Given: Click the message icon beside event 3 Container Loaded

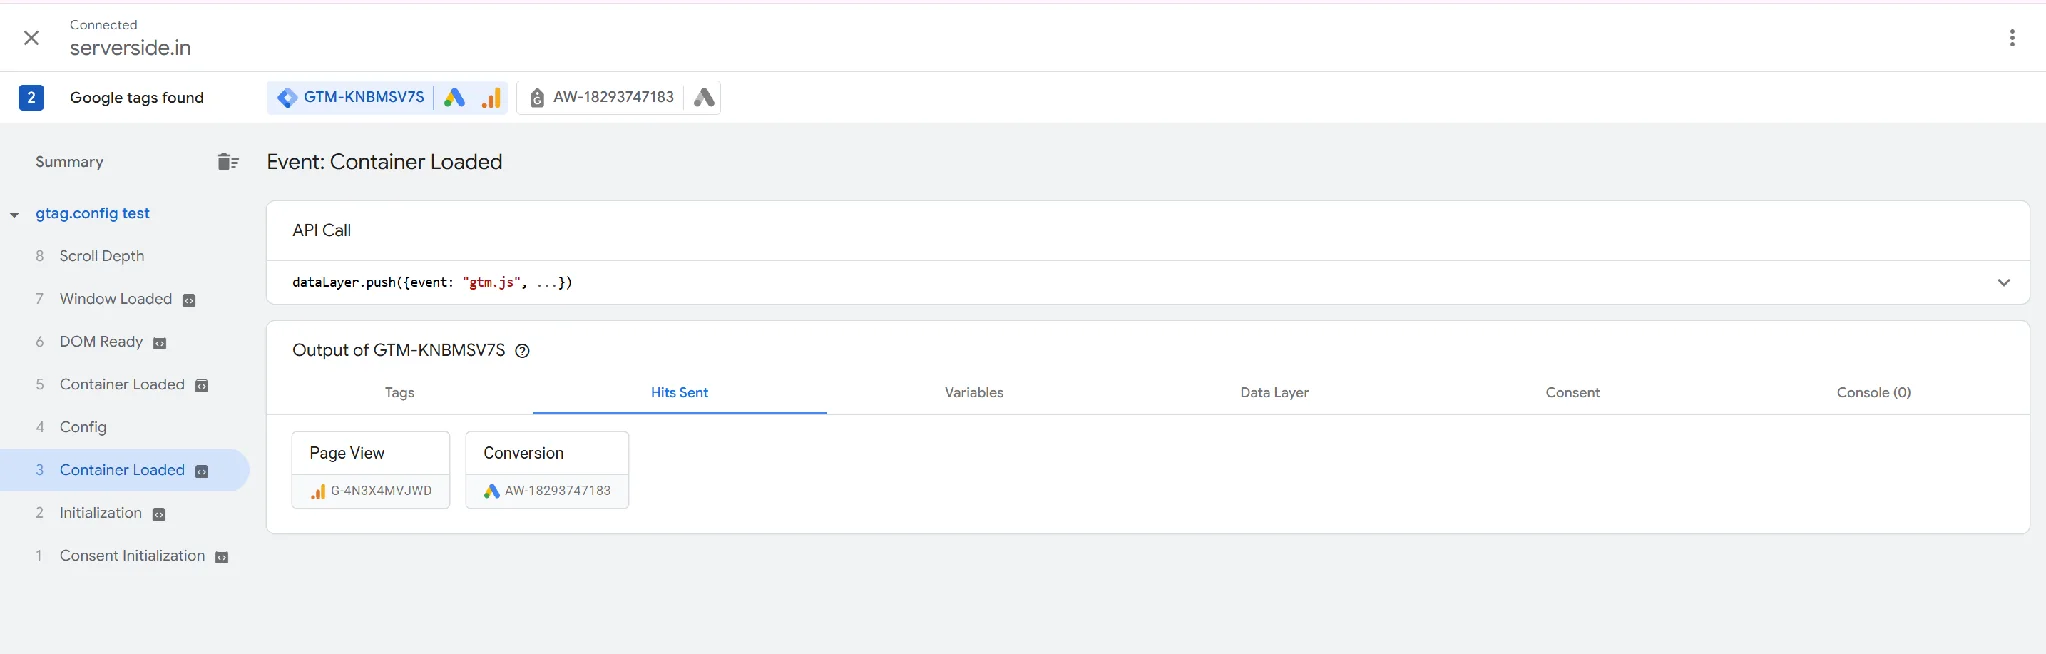Looking at the screenshot, I should [201, 471].
